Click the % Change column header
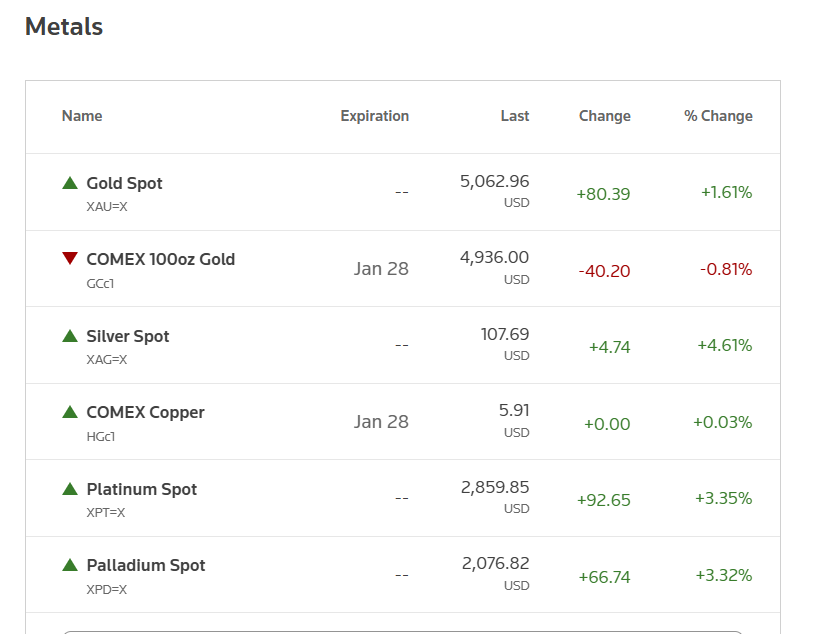Viewport: 814px width, 634px height. [x=718, y=116]
